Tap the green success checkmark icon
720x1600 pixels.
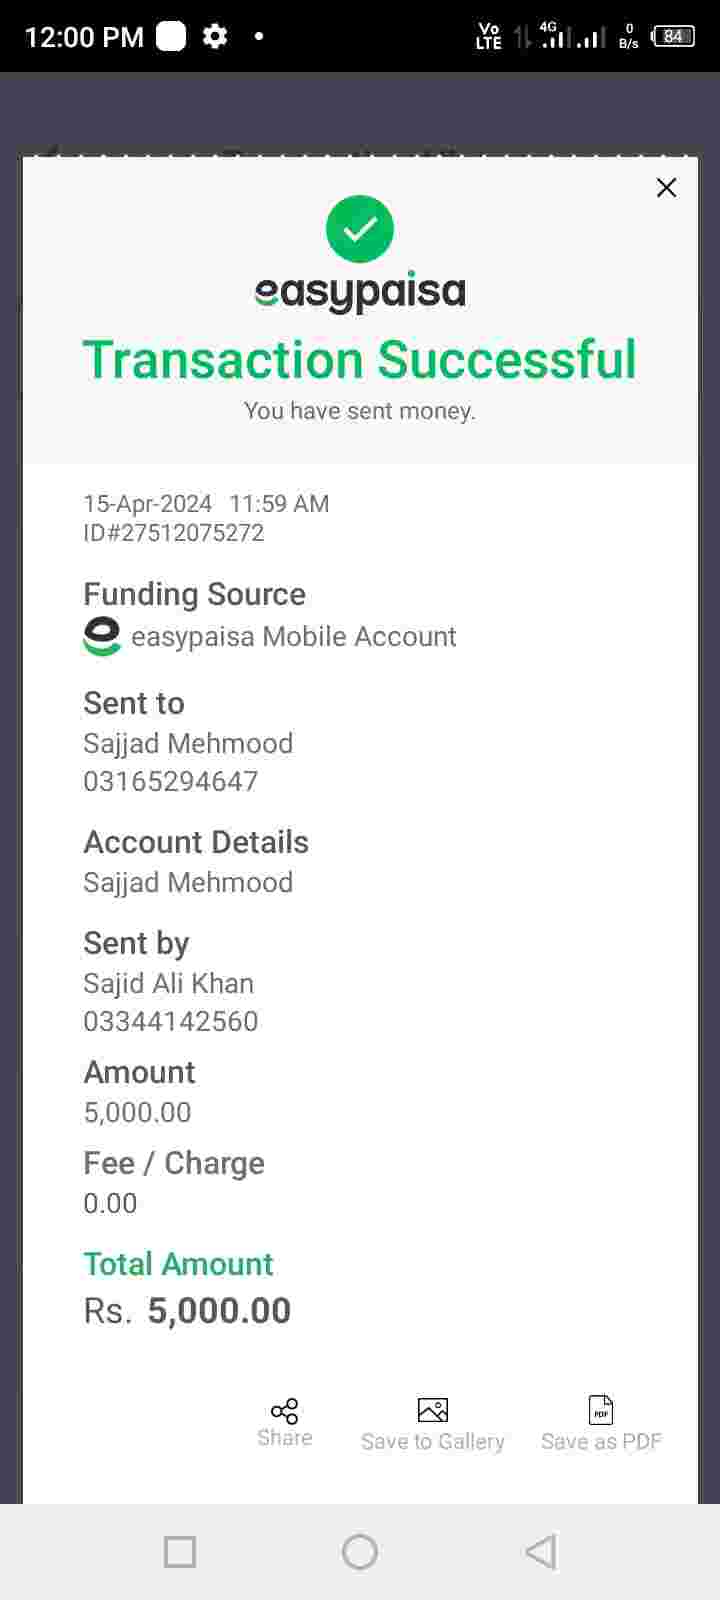coord(360,229)
